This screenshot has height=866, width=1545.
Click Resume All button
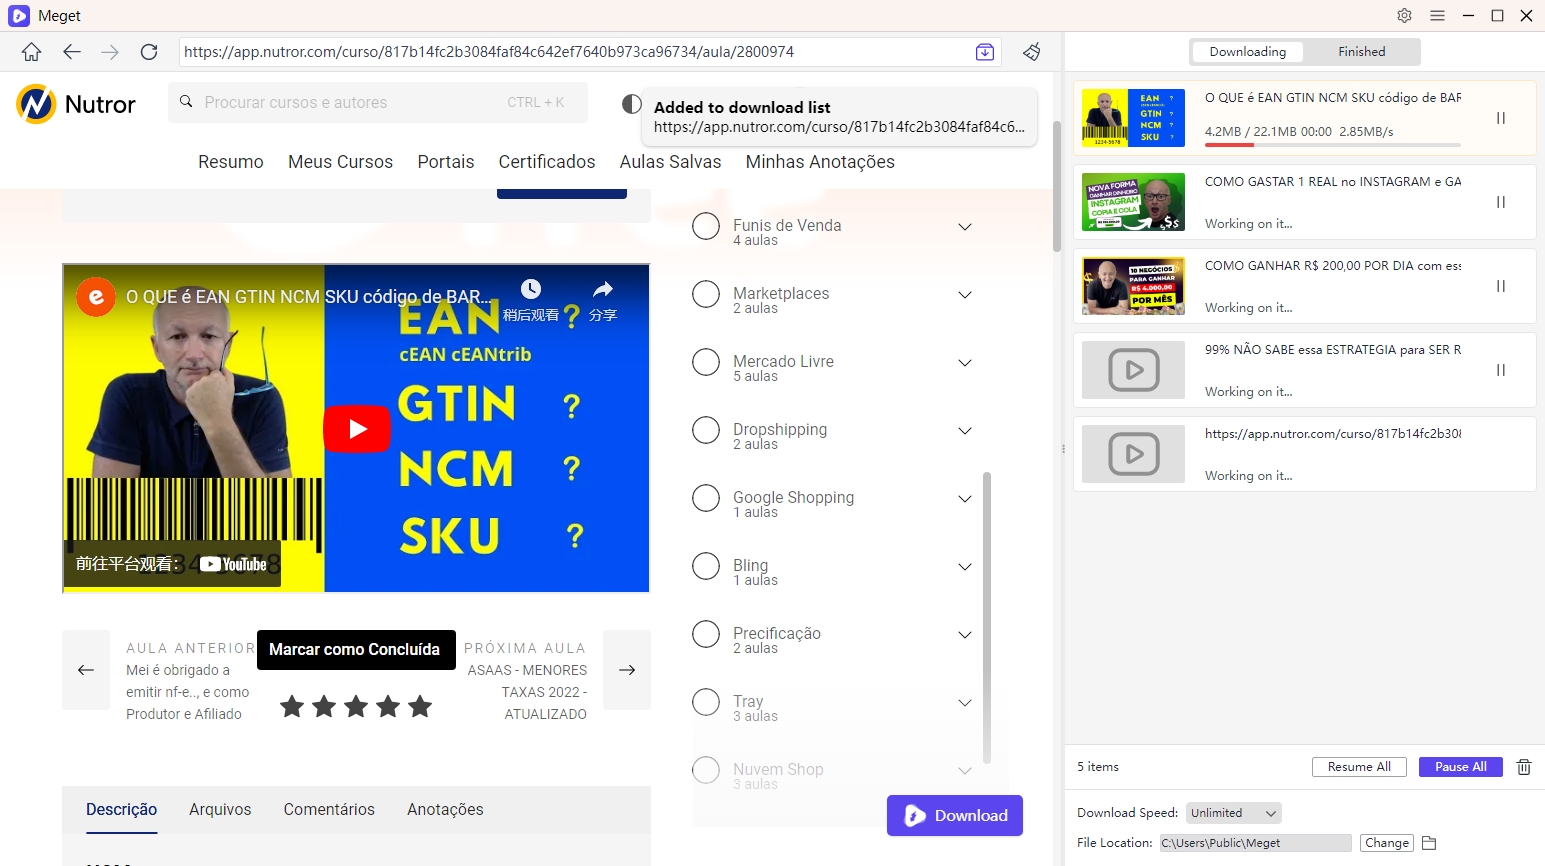(x=1359, y=767)
